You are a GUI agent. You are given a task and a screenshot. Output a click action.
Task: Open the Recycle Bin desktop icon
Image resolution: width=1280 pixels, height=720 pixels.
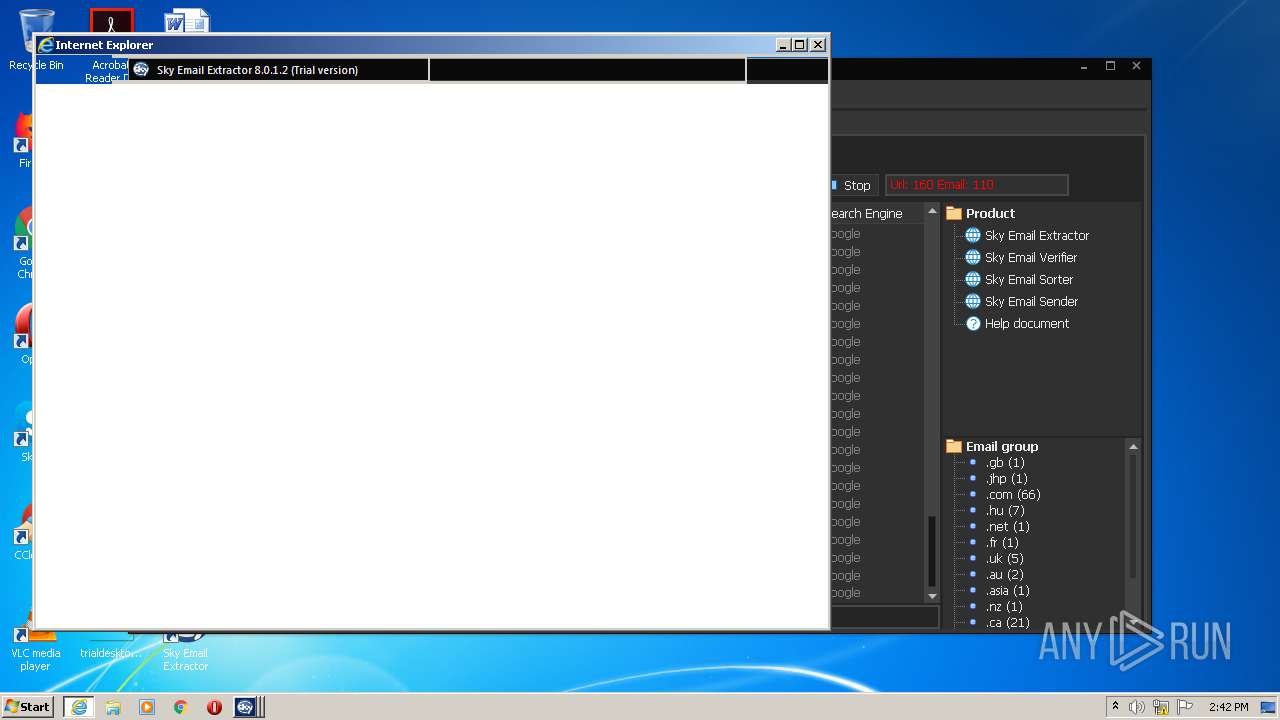pyautogui.click(x=36, y=40)
